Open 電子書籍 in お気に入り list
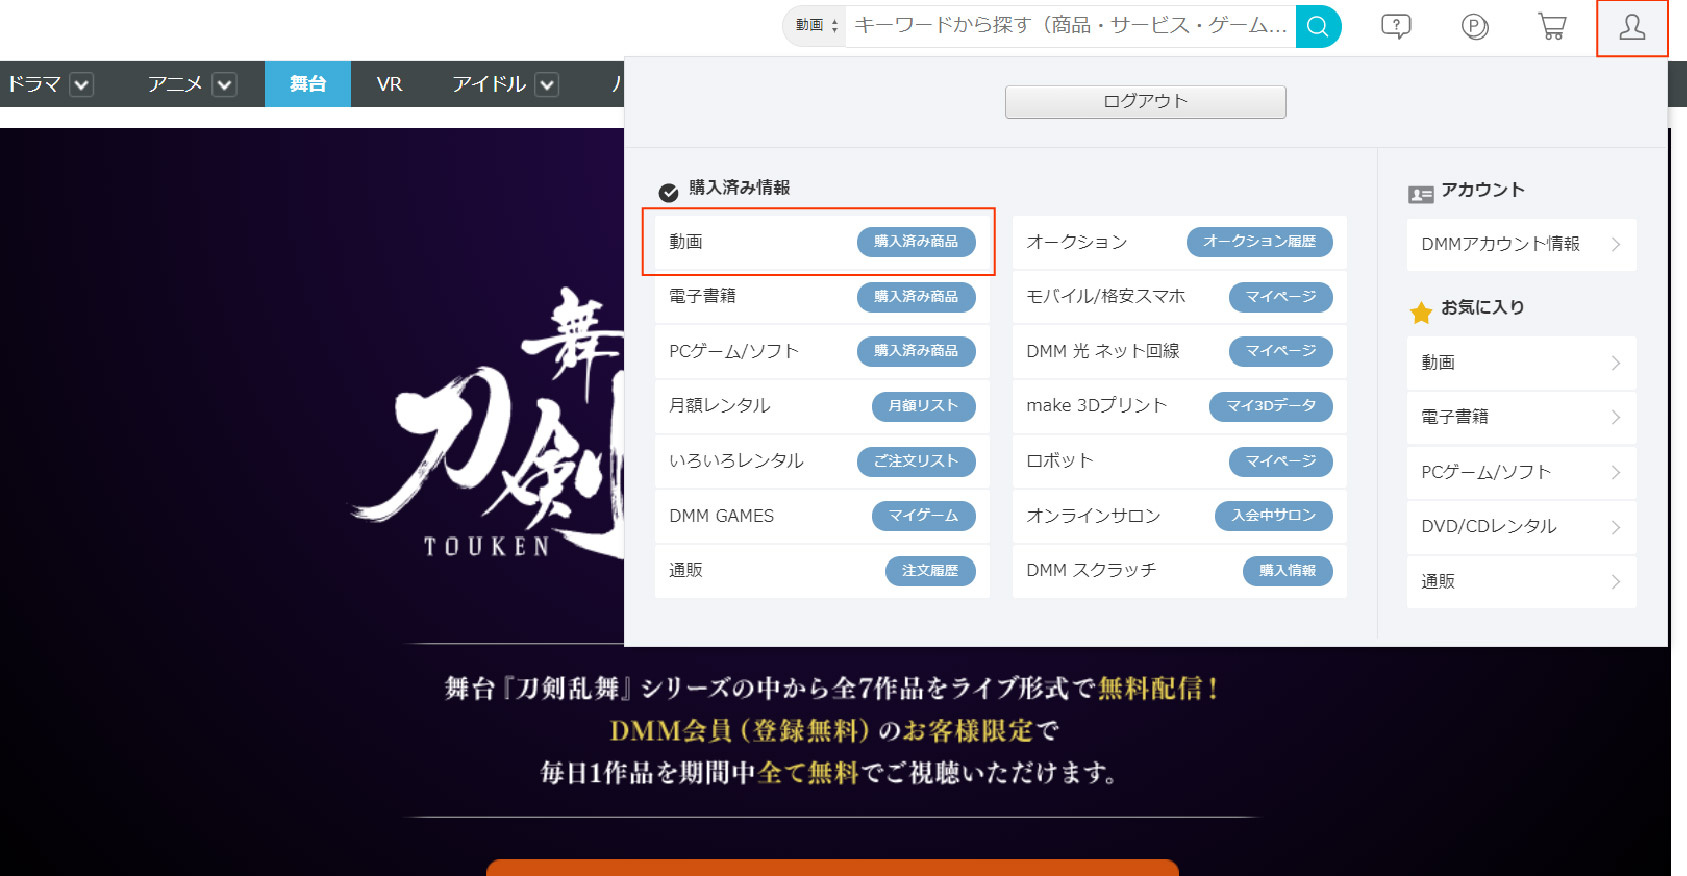1687x876 pixels. point(1521,418)
